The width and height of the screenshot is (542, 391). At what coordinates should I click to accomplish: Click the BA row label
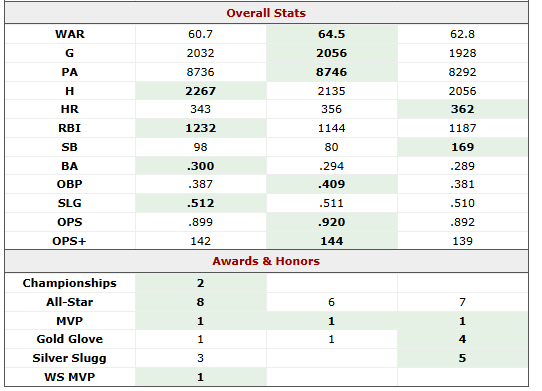[70, 166]
